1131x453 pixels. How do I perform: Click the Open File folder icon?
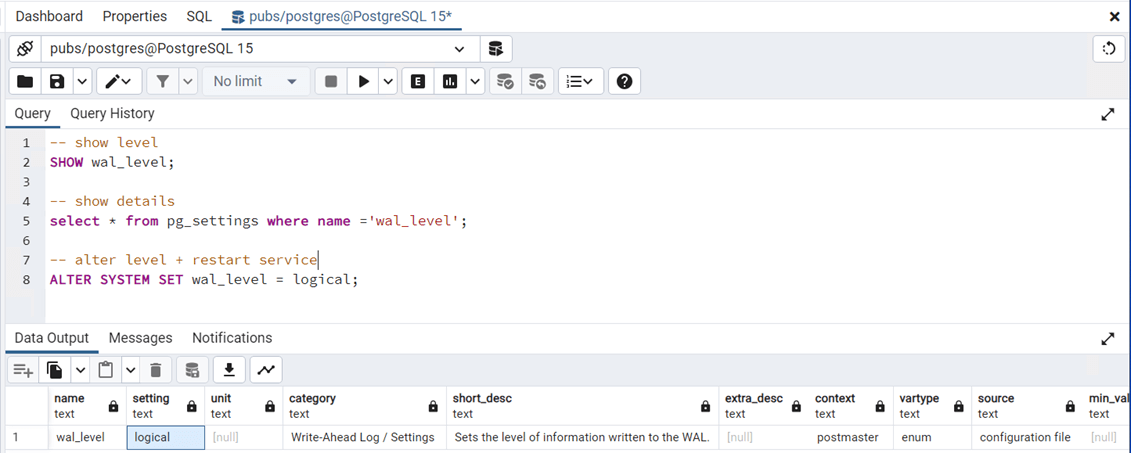coord(25,82)
